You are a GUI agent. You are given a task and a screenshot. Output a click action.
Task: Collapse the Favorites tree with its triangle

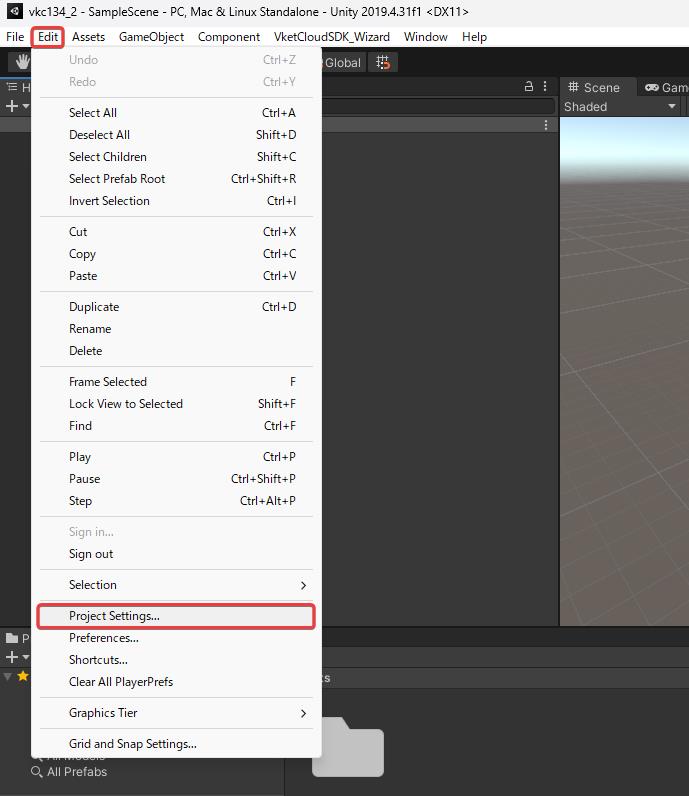(8, 677)
